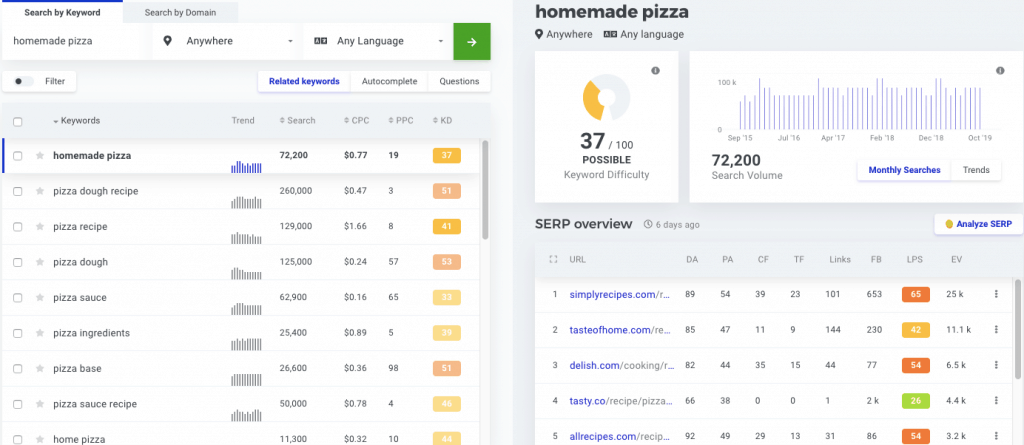Open the delish.com result link
Screen dimensions: 1024x445
point(620,365)
